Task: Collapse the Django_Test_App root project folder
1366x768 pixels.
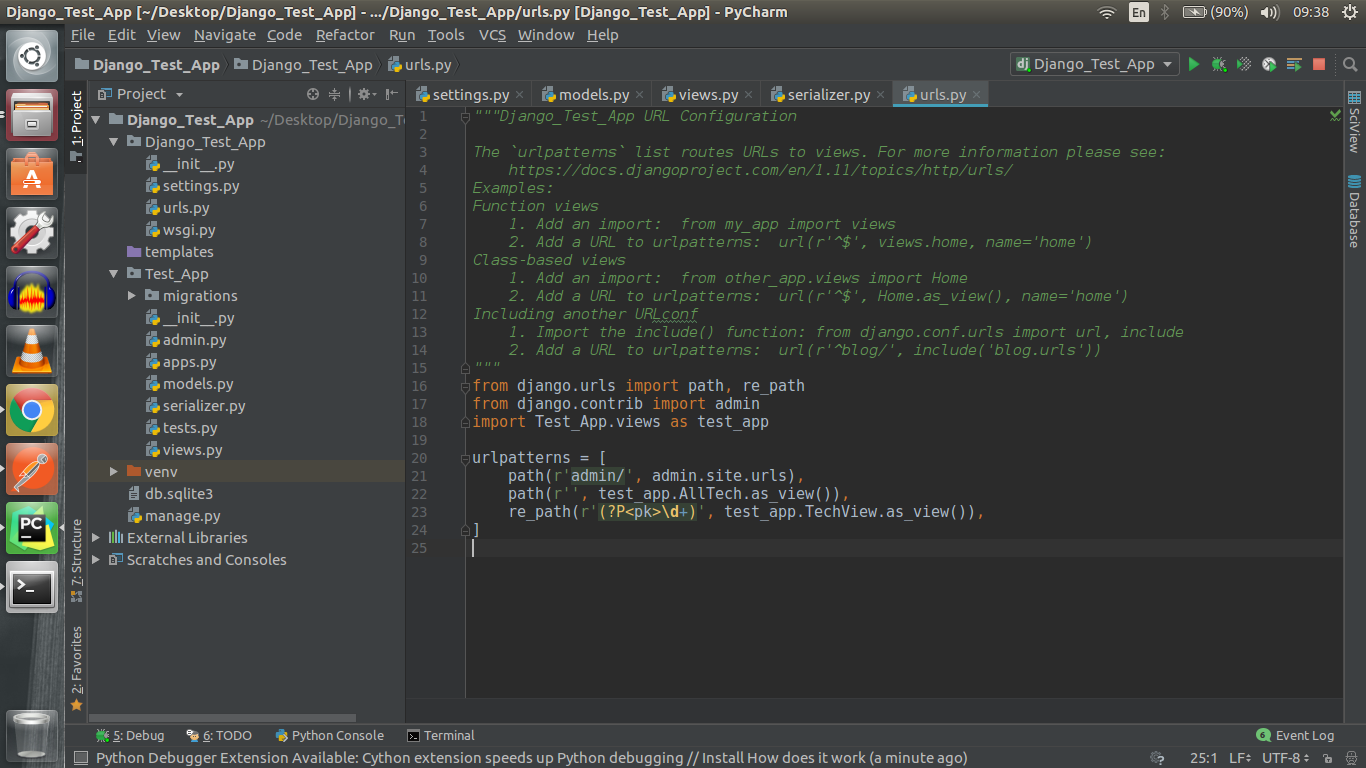Action: [97, 120]
